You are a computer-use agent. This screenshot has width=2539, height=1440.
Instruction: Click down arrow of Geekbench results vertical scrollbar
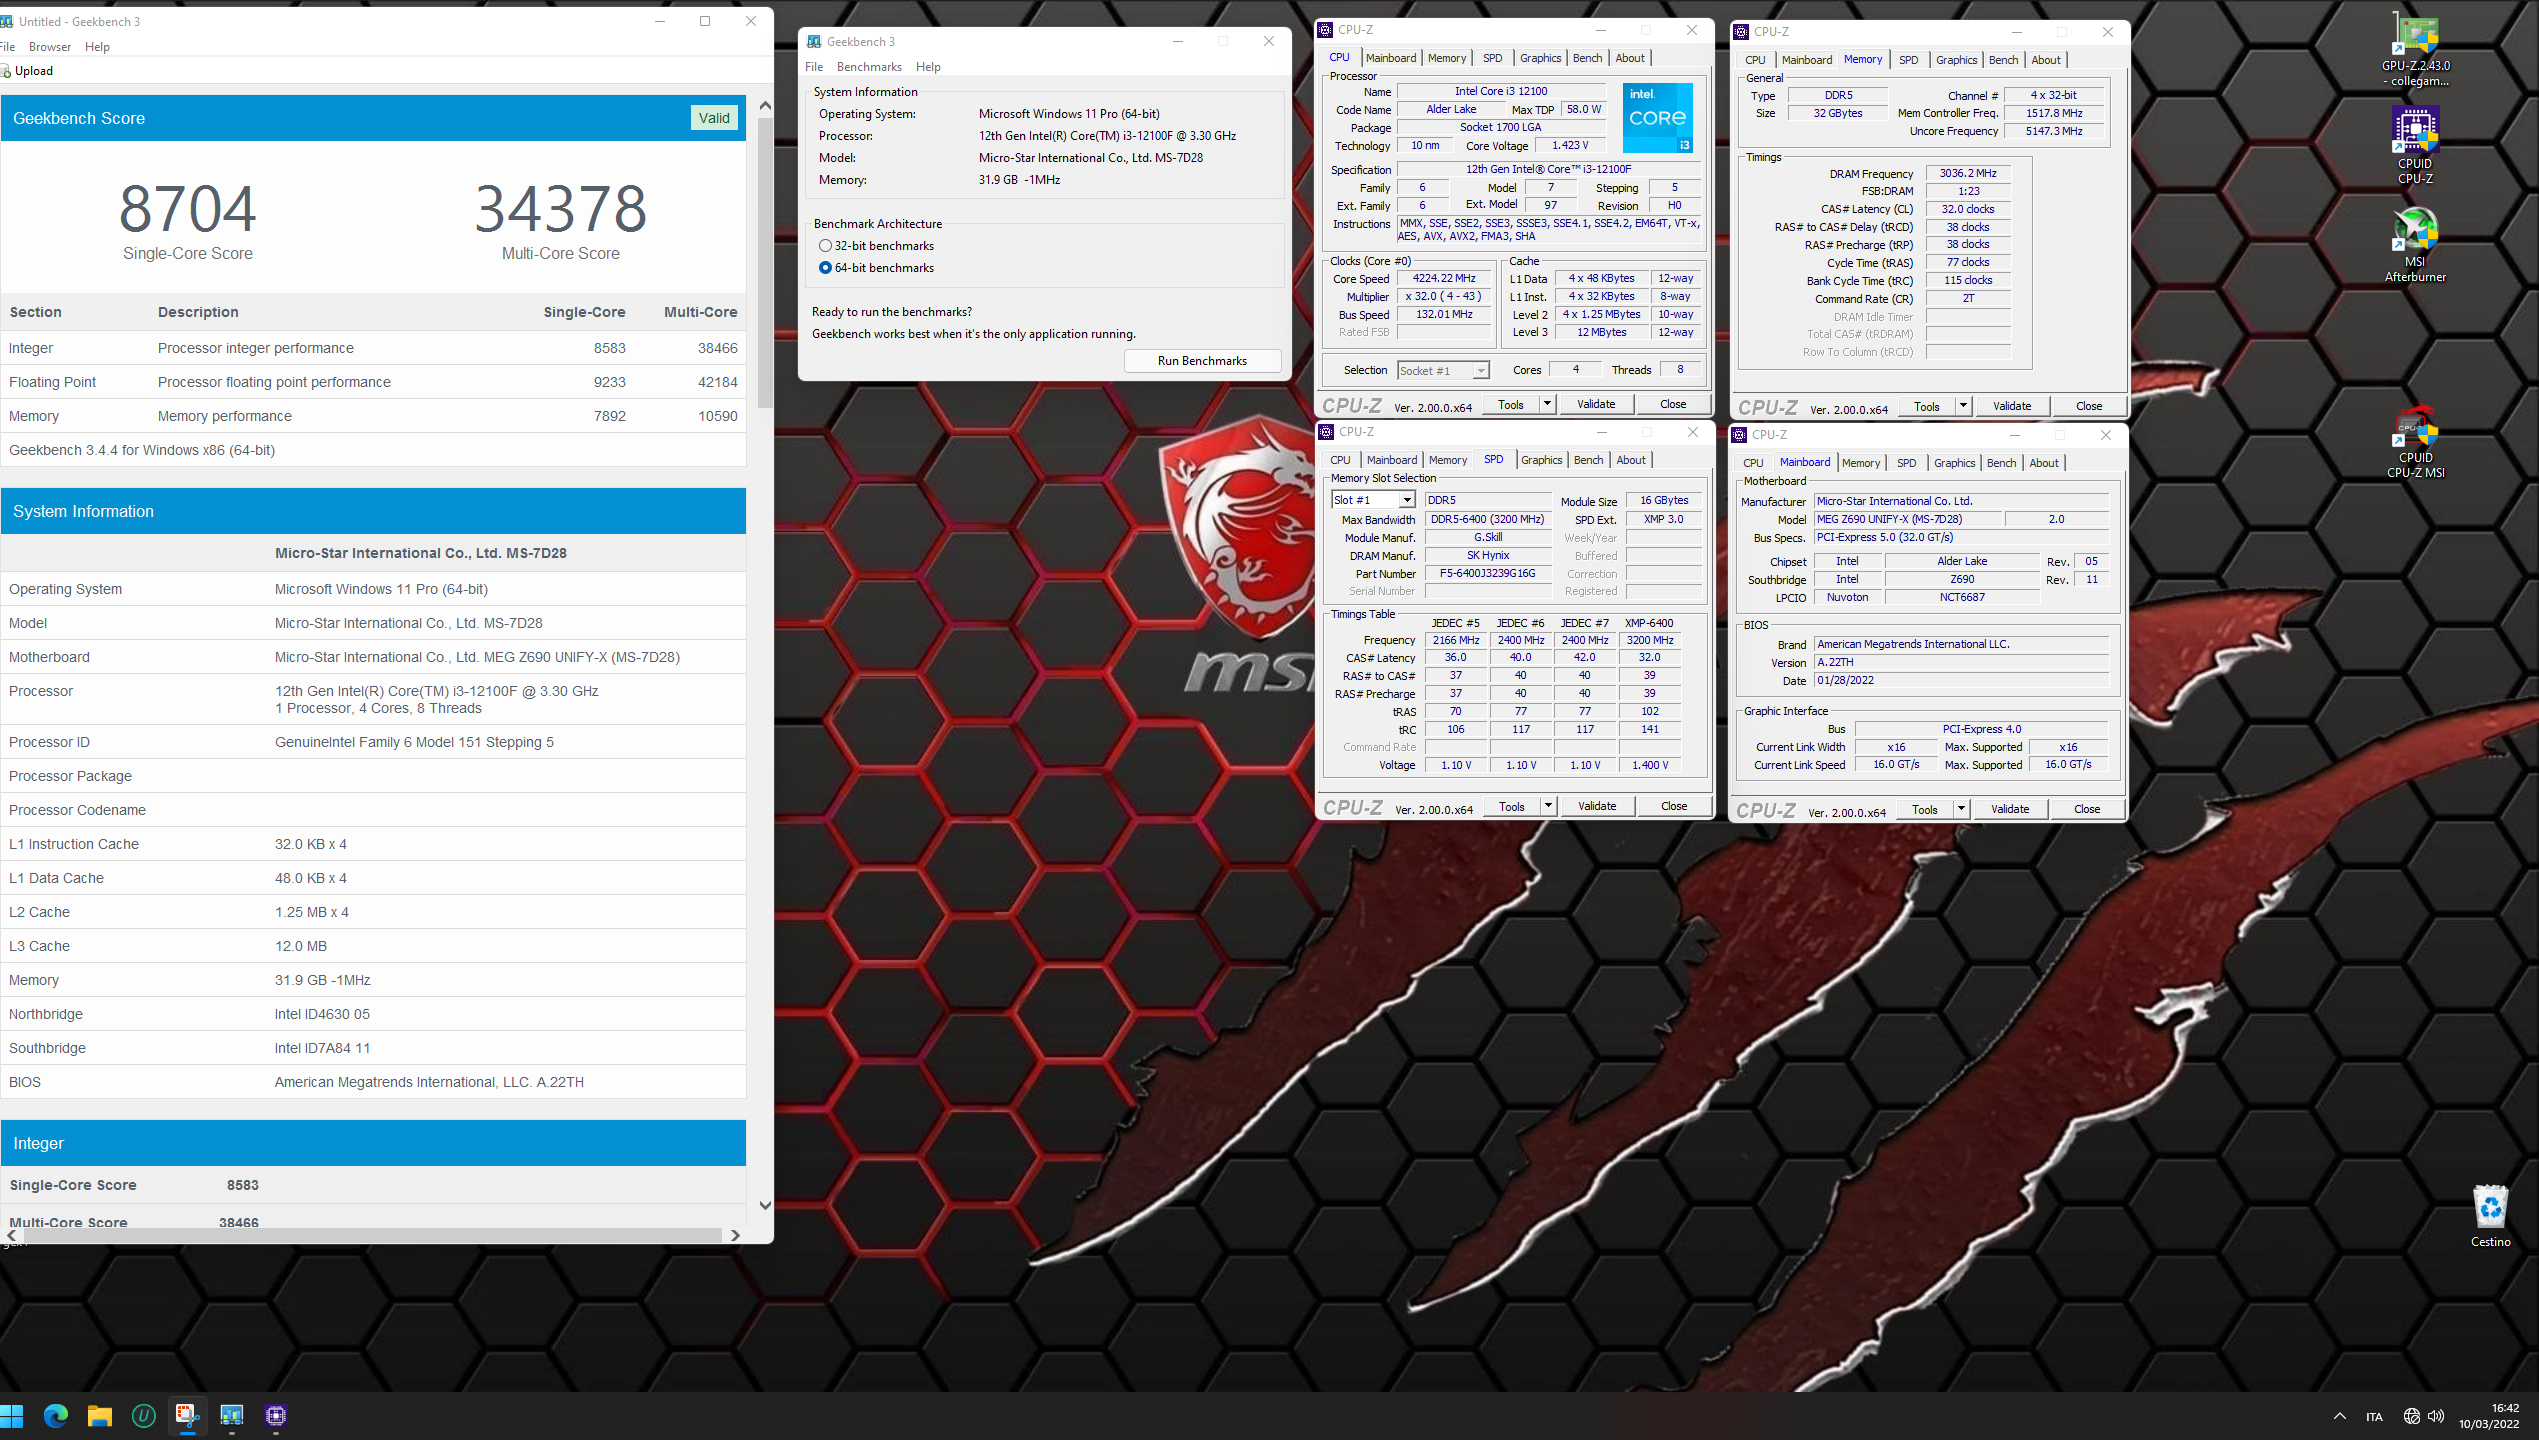[765, 1205]
